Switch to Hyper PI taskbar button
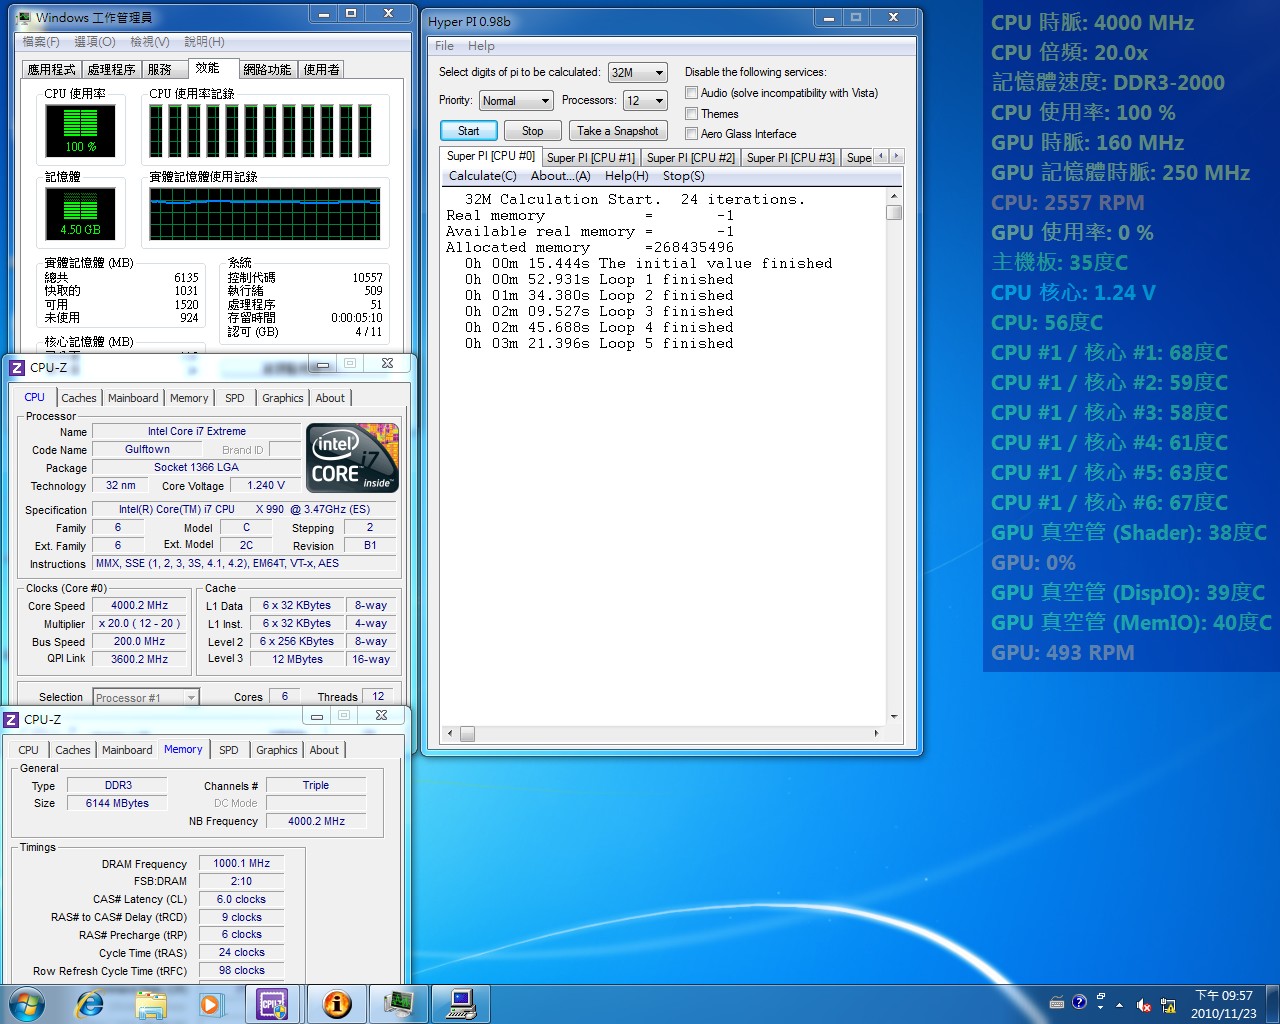The width and height of the screenshot is (1280, 1024). tap(462, 1003)
